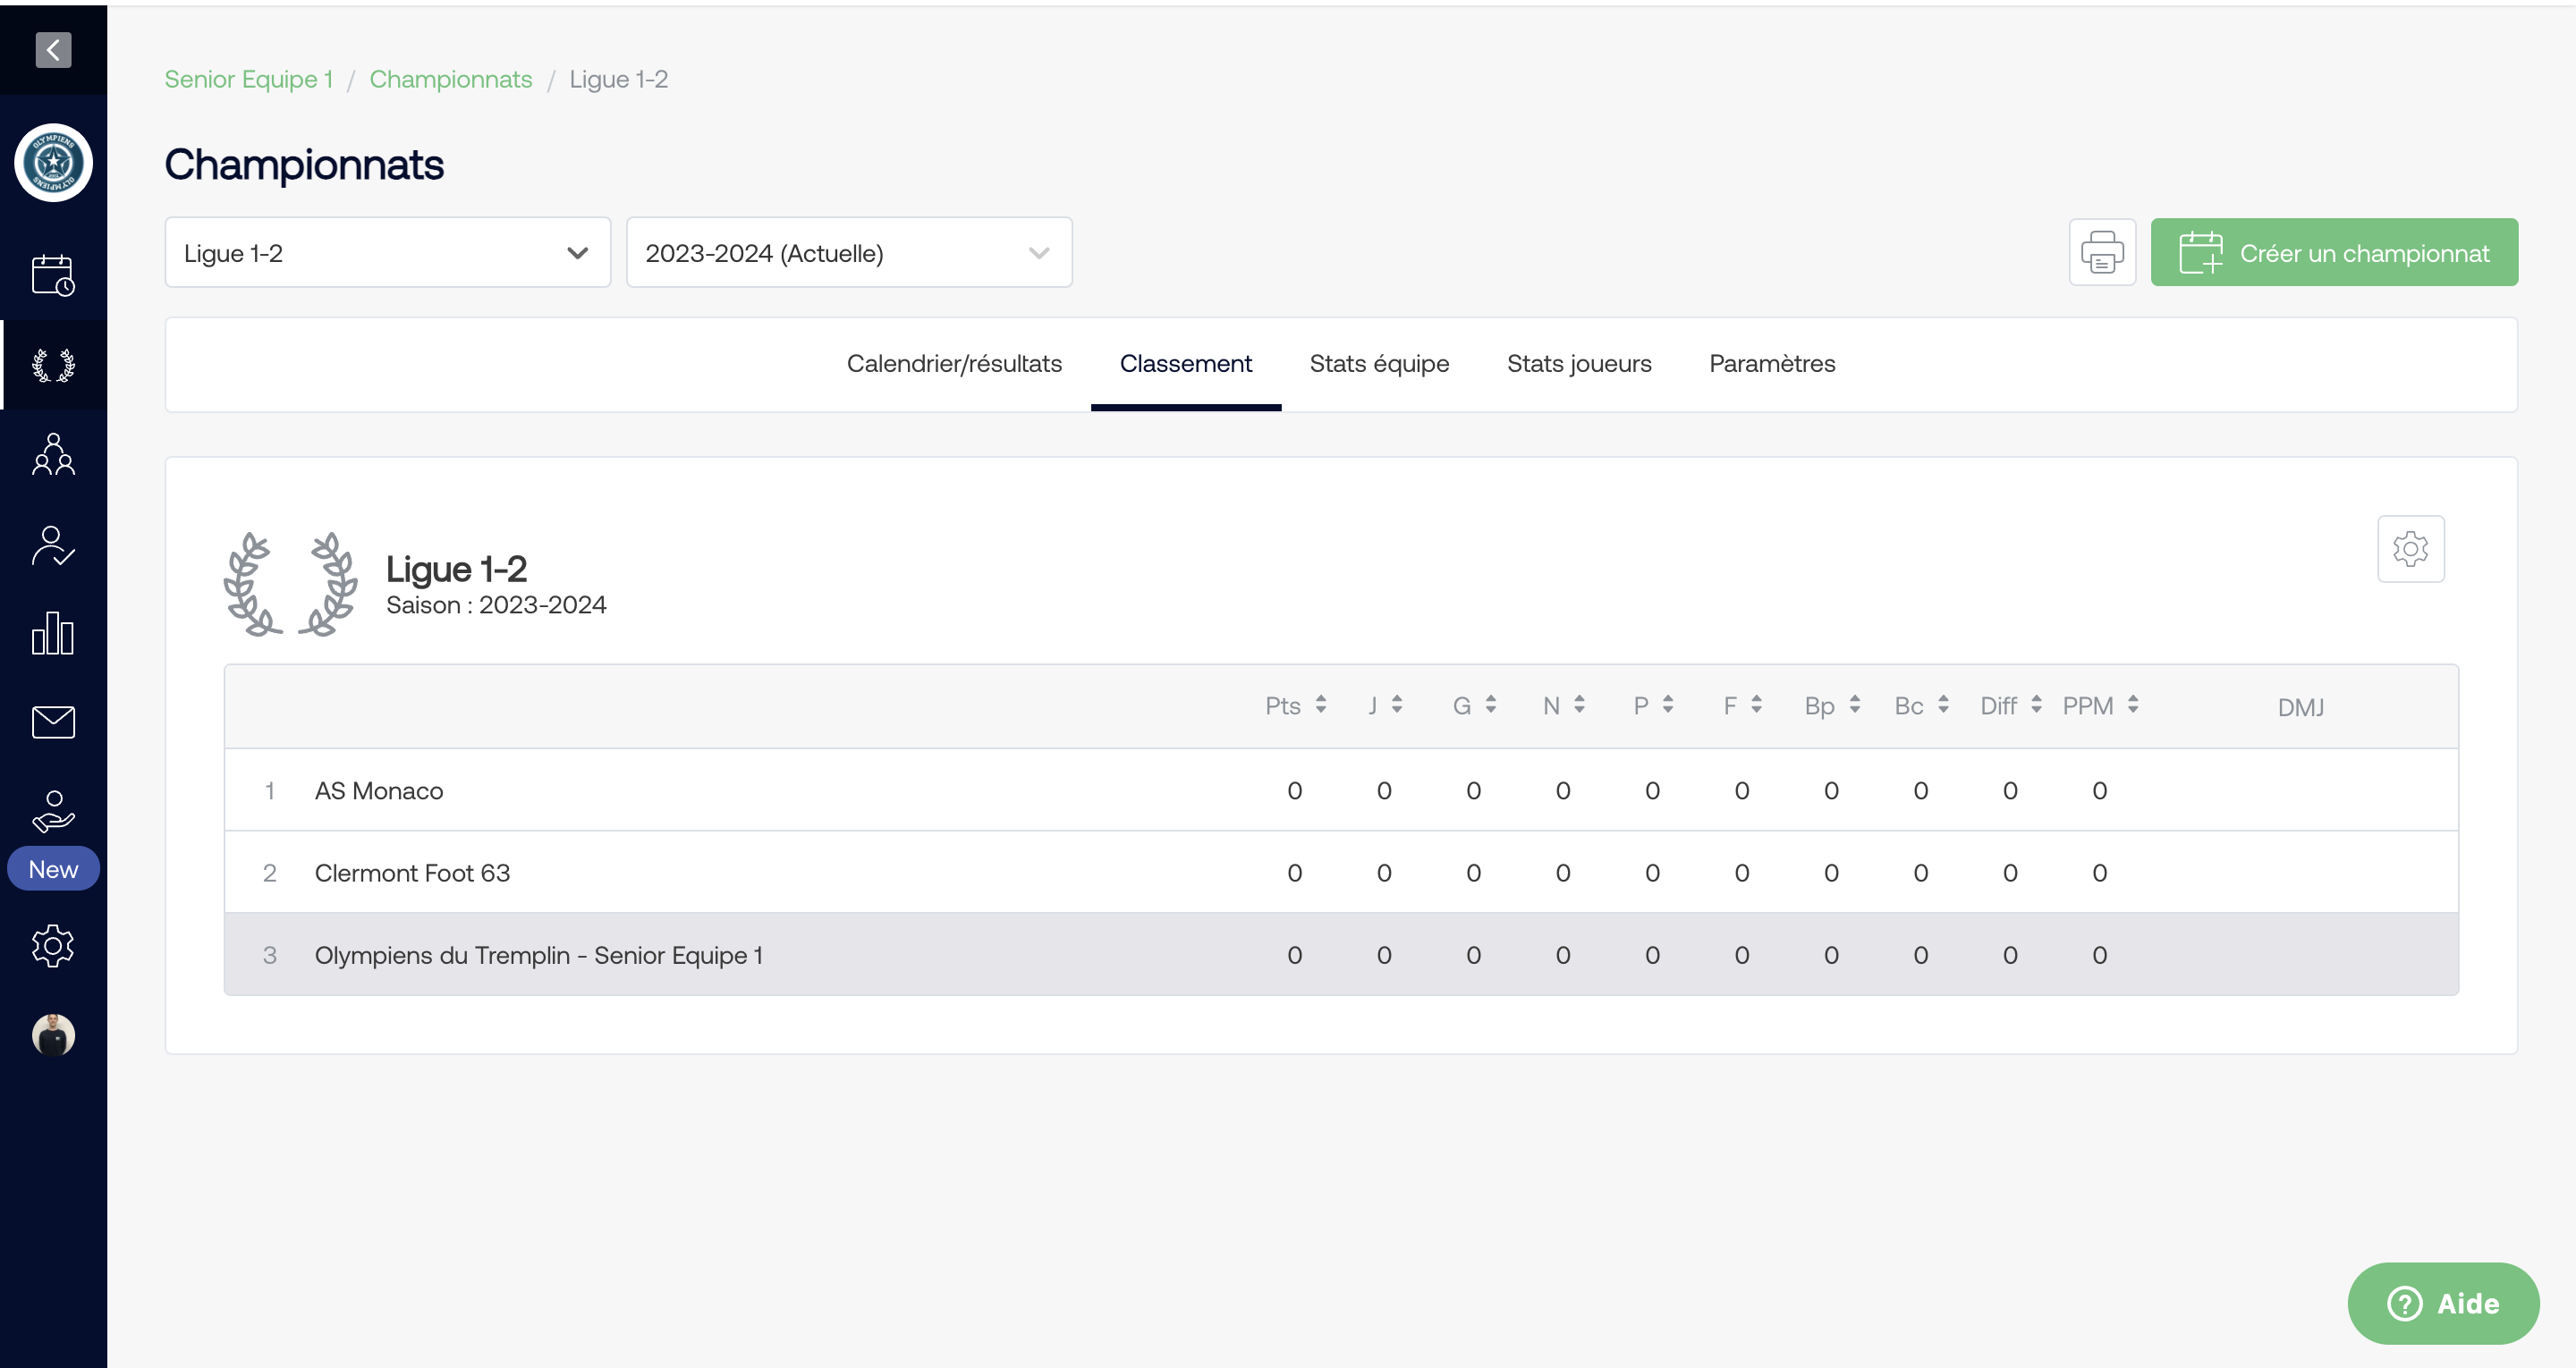Select Olympiens du Tremplin - Senior Equipe 1
This screenshot has width=2576, height=1368.
(1341, 954)
